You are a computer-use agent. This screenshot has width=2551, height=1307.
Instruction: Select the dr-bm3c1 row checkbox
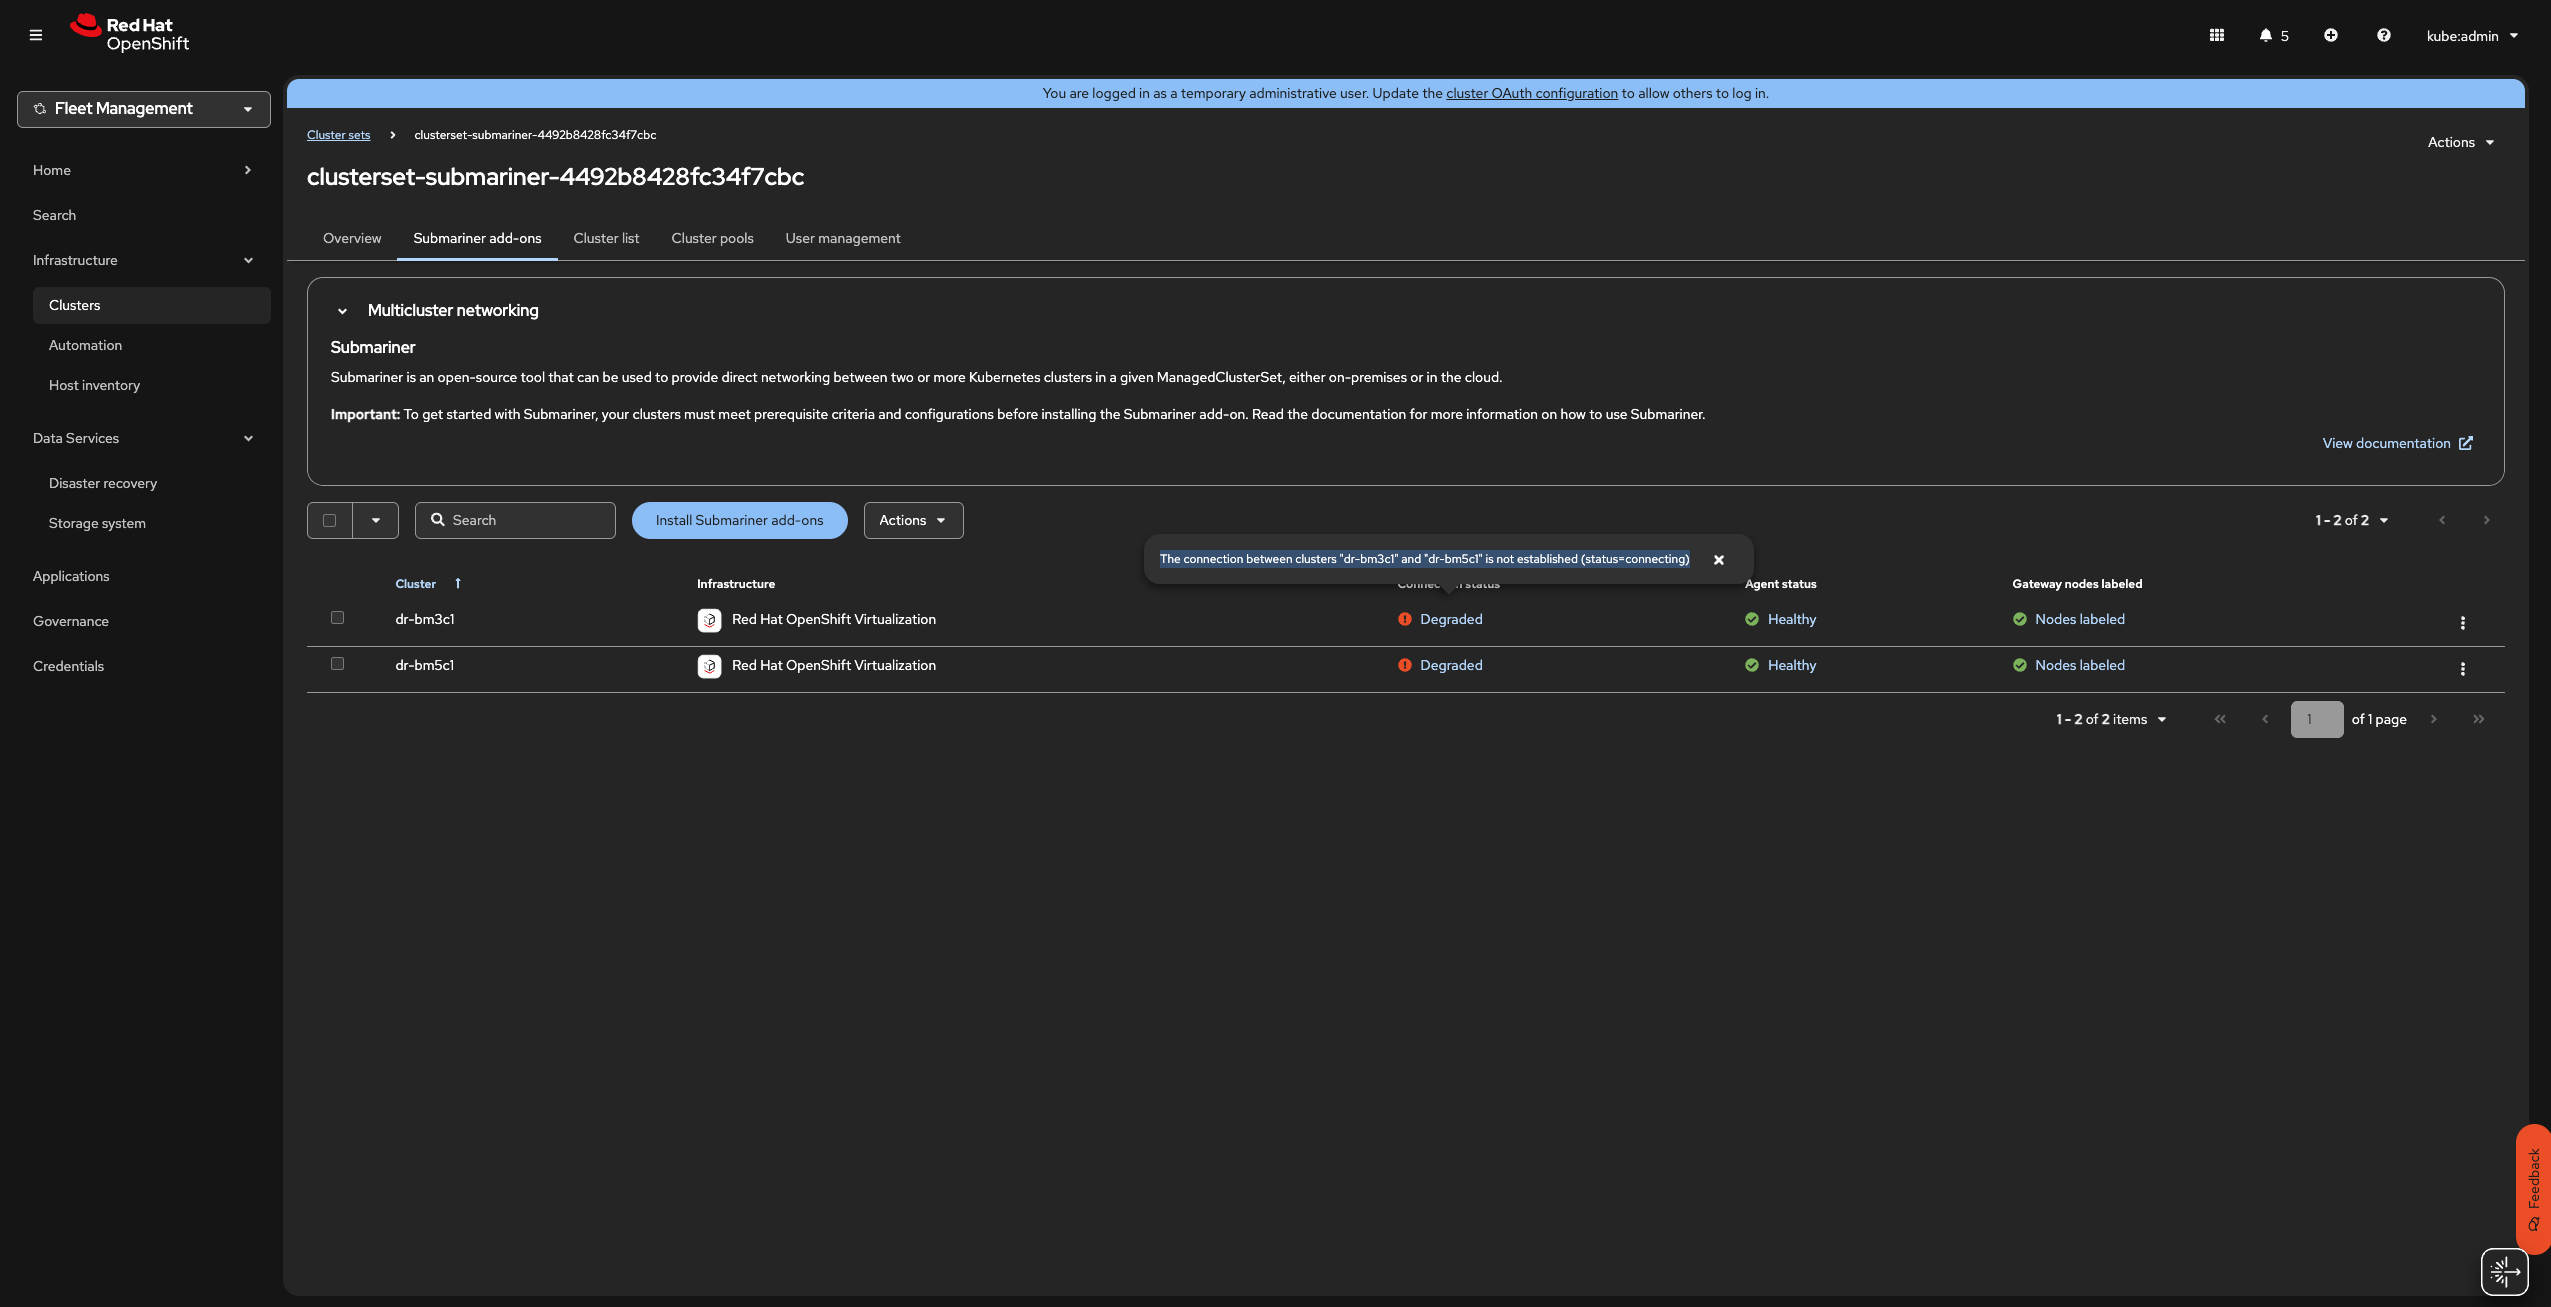click(x=337, y=618)
